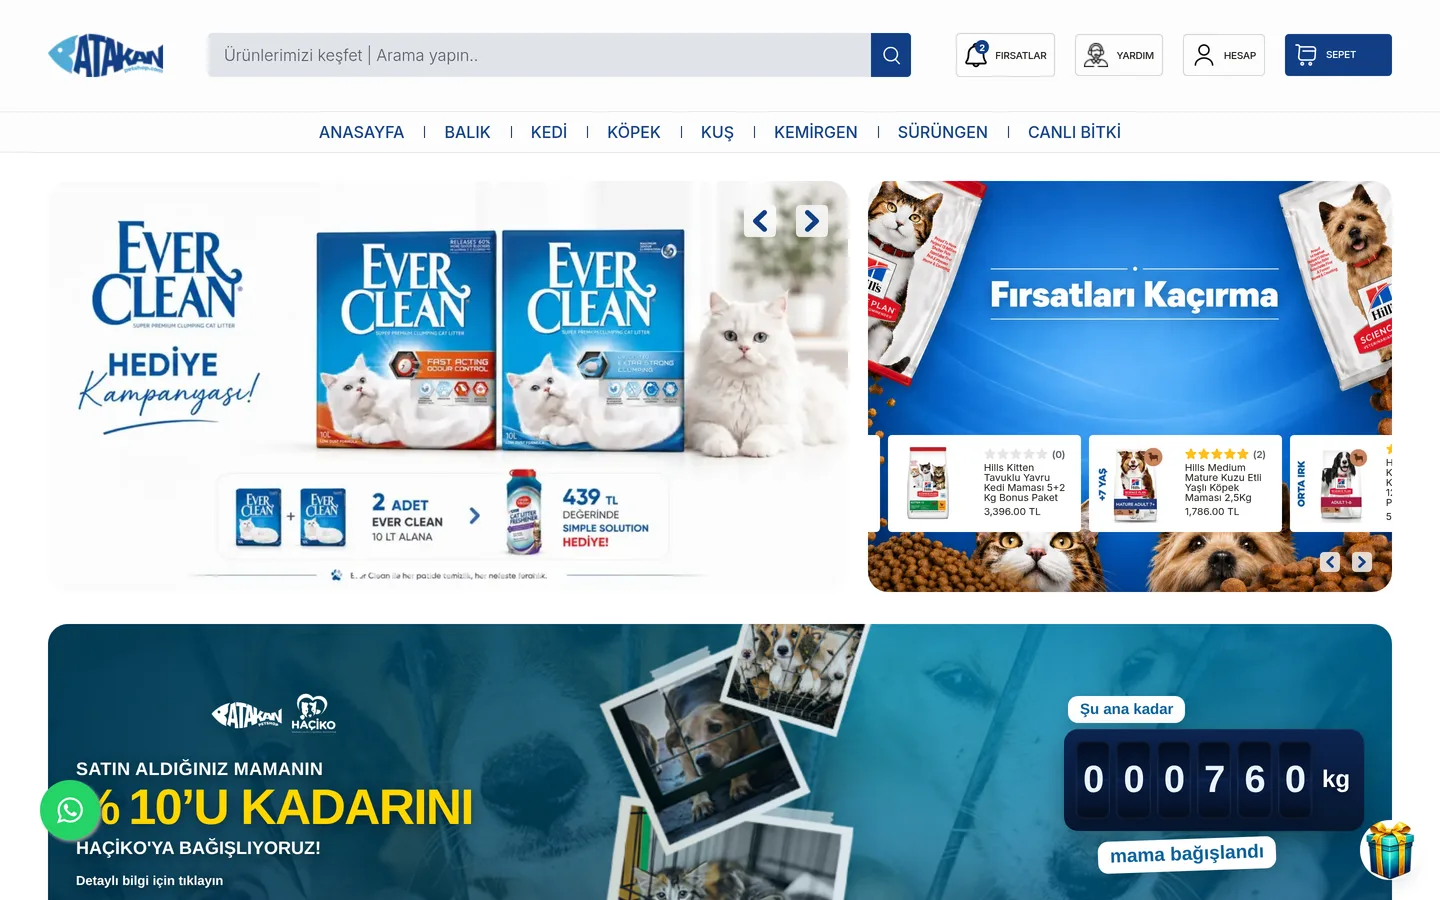
Task: Open the Hesap account menu
Action: [x=1224, y=55]
